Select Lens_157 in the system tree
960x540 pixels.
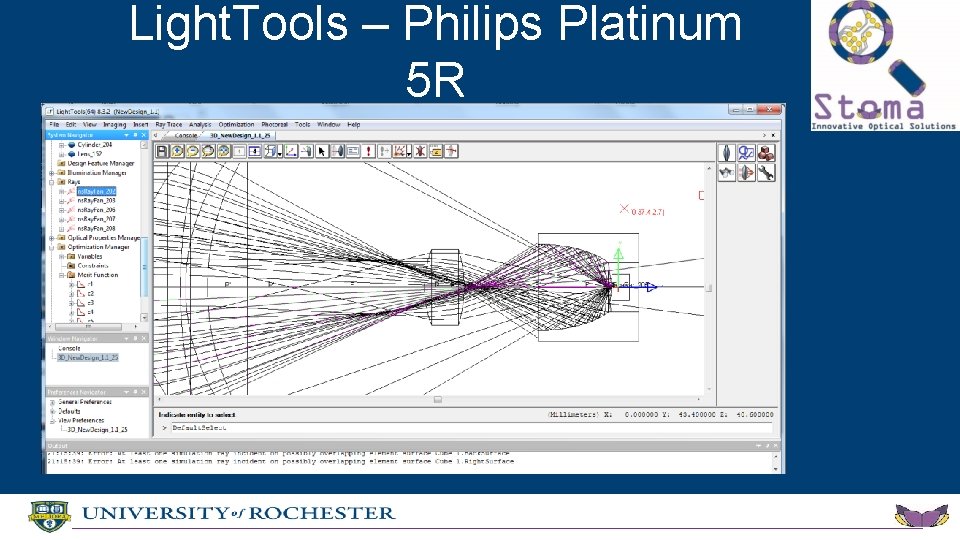tap(89, 154)
